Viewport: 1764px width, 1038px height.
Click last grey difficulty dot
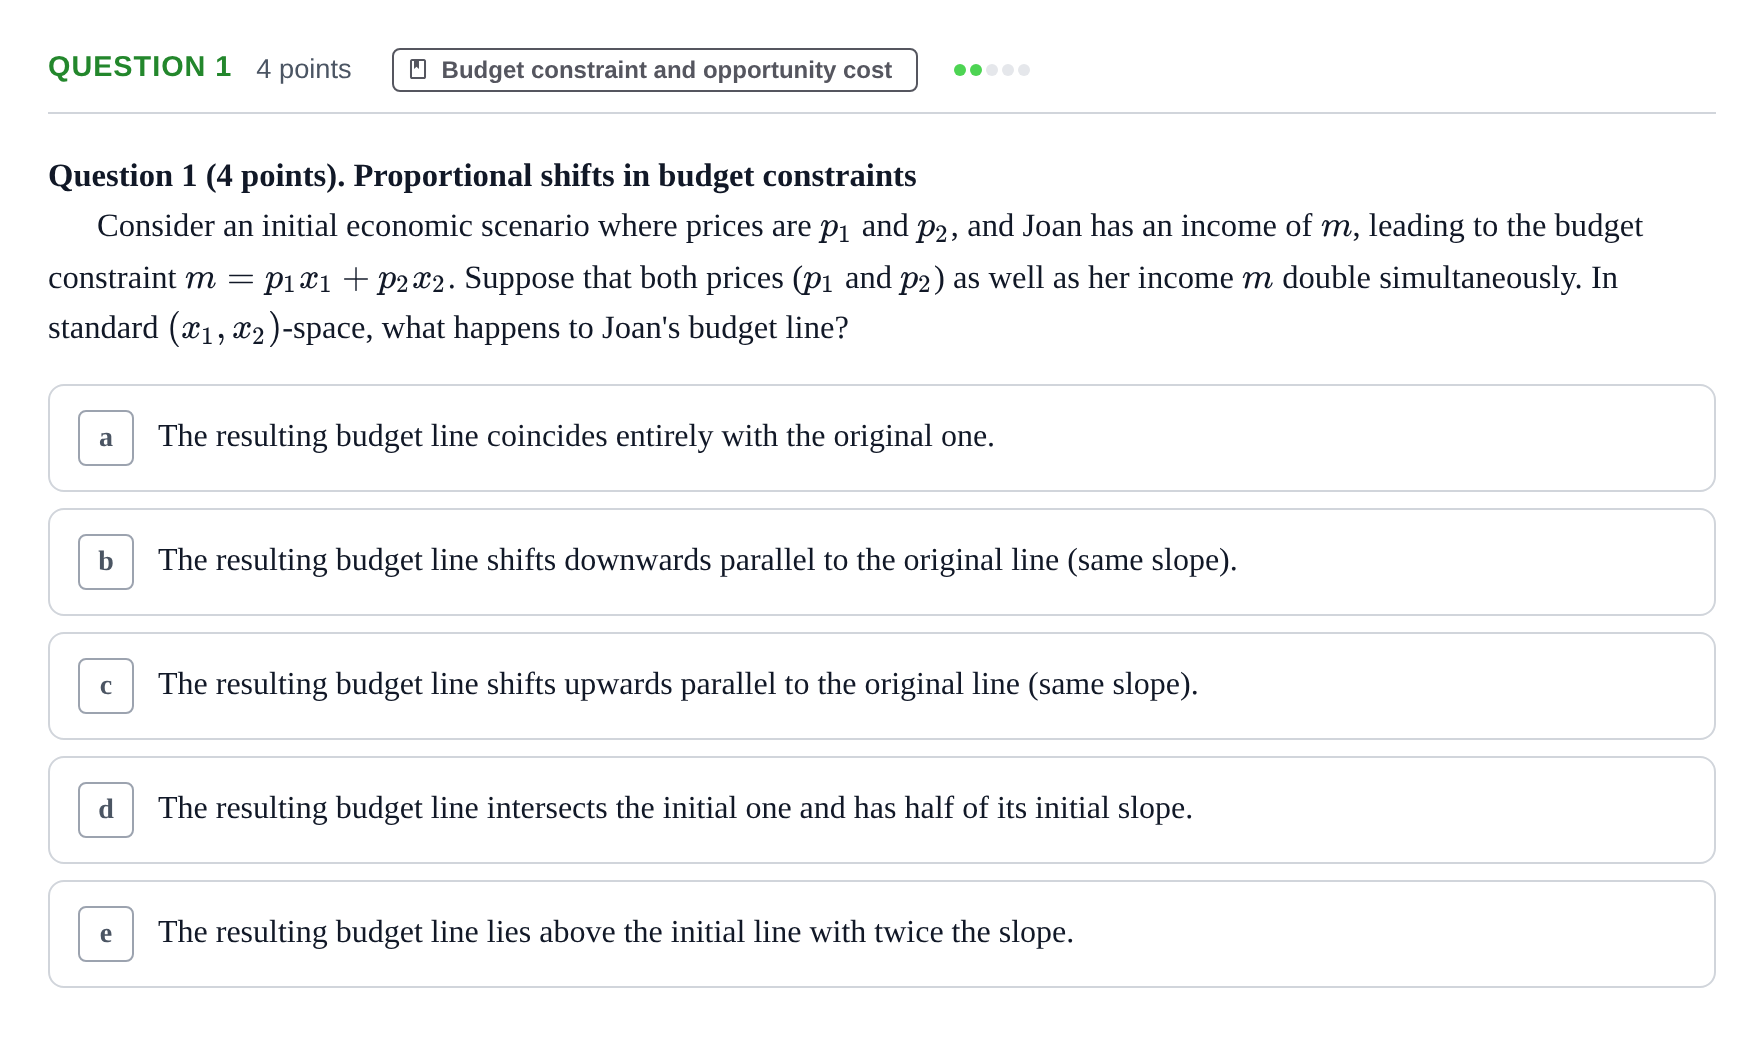point(1024,70)
